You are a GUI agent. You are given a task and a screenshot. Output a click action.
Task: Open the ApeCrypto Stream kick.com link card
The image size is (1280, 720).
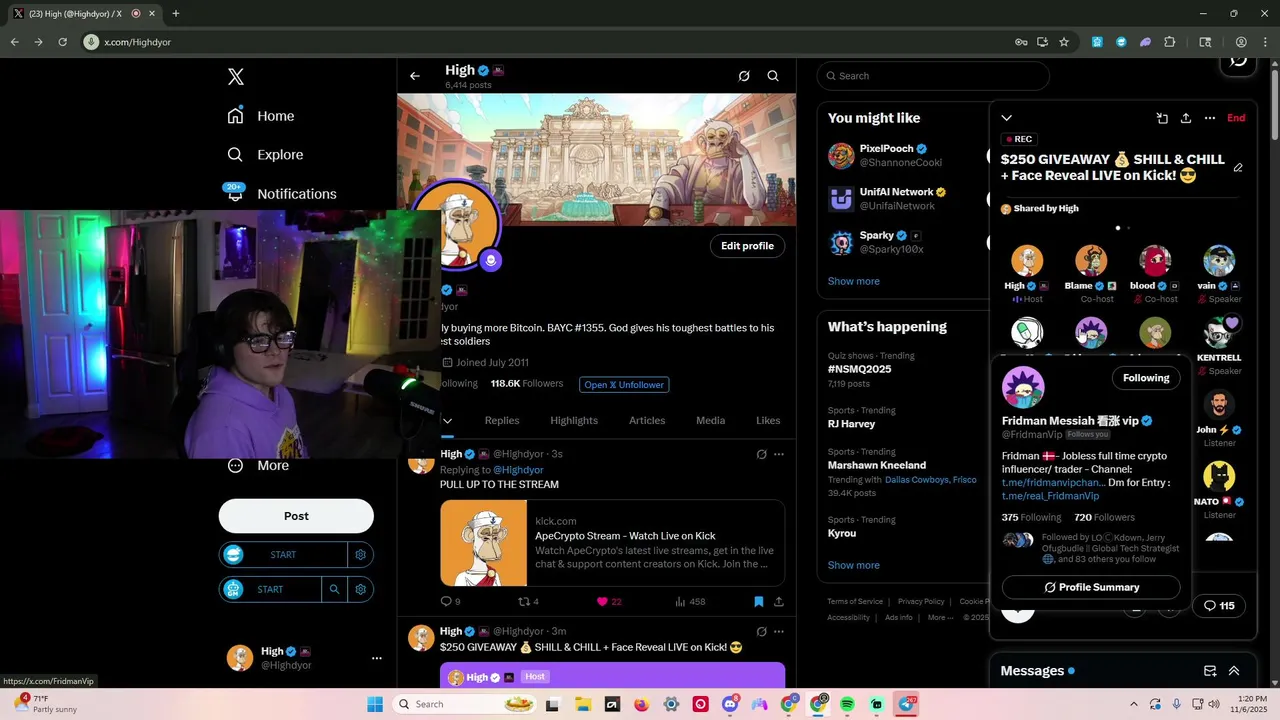612,543
